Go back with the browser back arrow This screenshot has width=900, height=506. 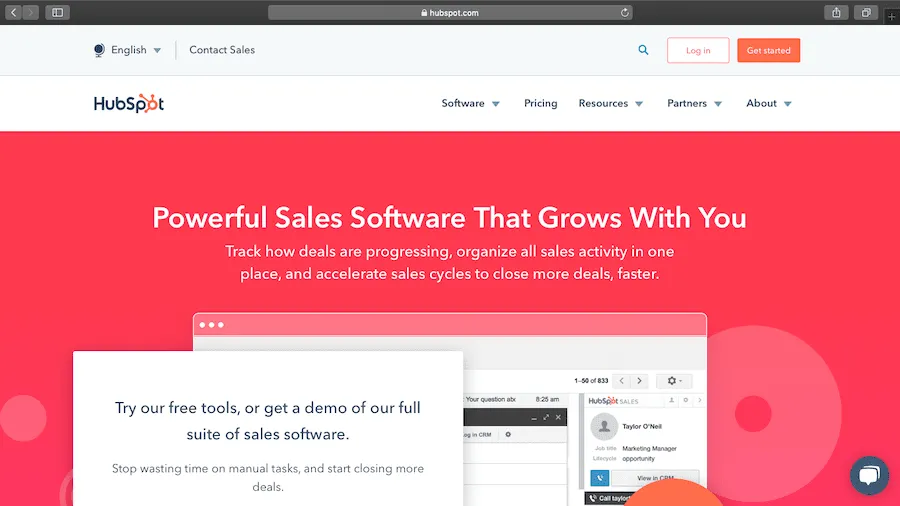pyautogui.click(x=14, y=12)
